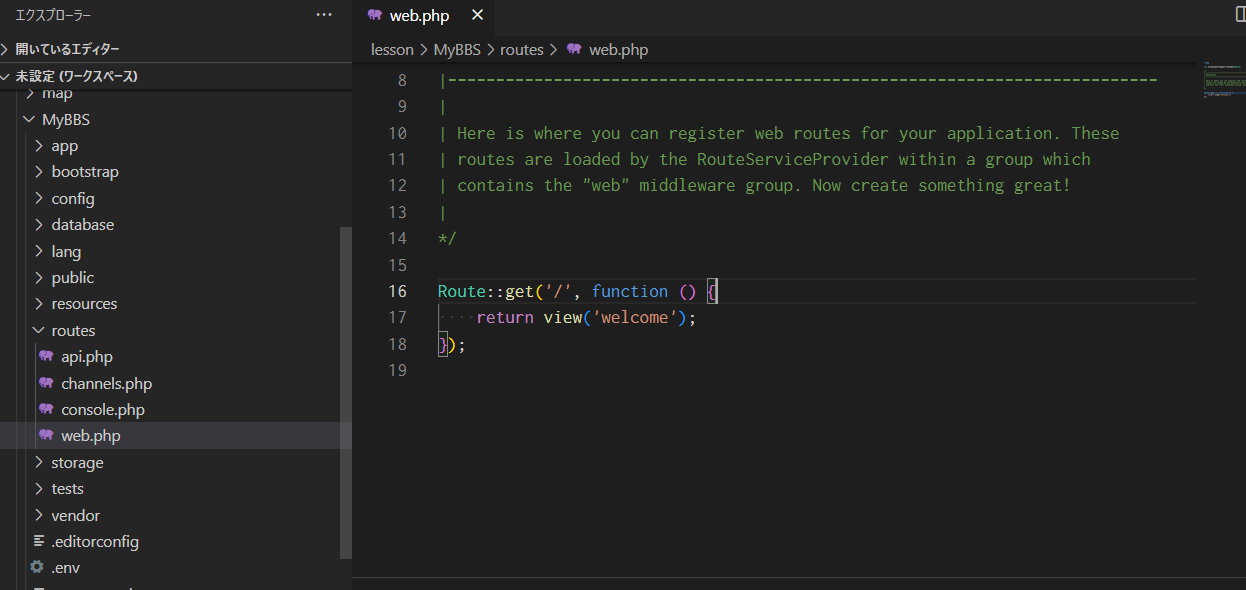Collapse the MyBBS folder
Screen dimensions: 1246x590
65,120
